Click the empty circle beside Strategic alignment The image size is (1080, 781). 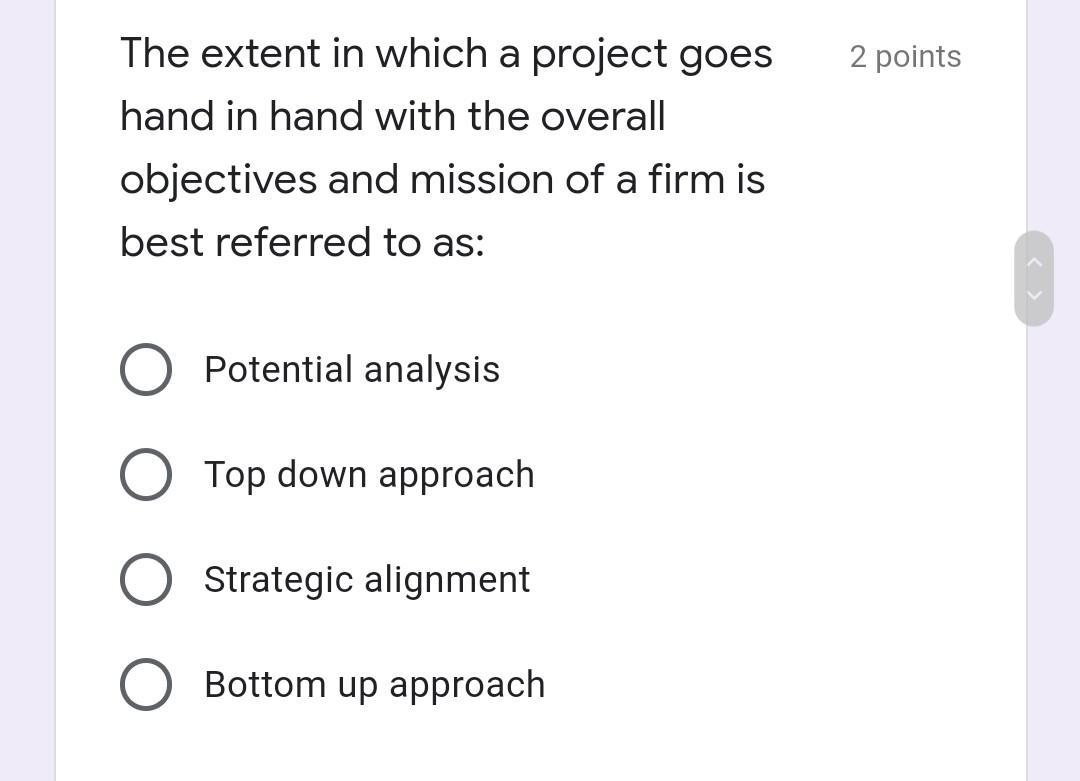tap(146, 579)
